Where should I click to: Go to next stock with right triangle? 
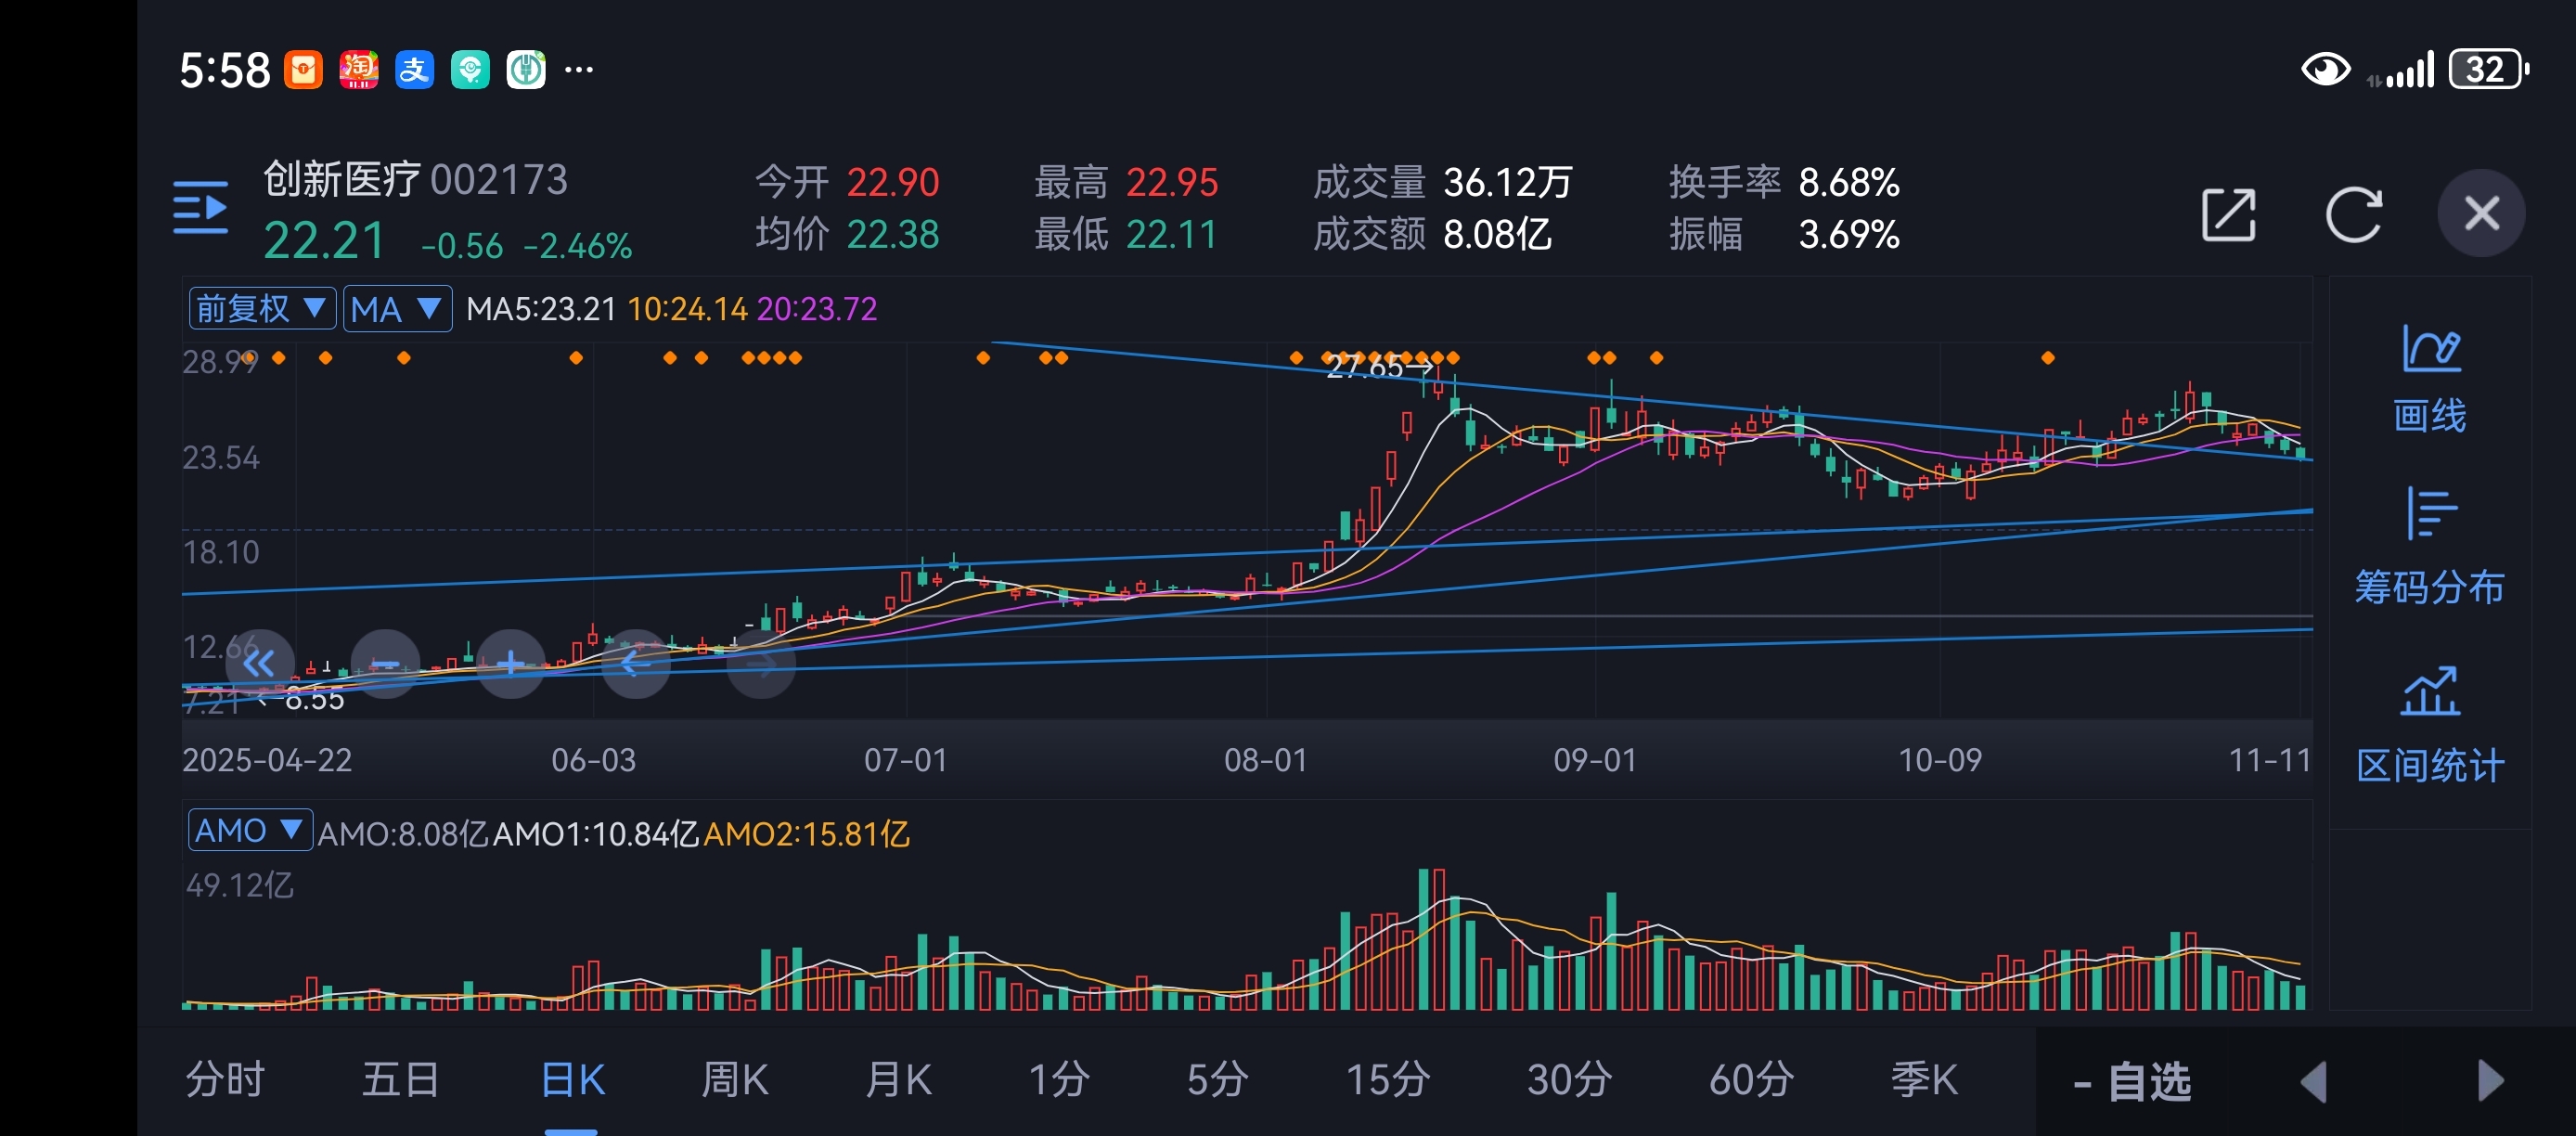[x=2490, y=1082]
